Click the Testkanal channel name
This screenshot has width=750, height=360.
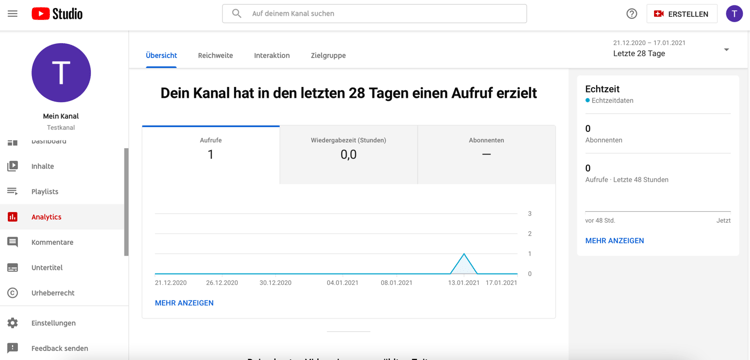click(61, 128)
